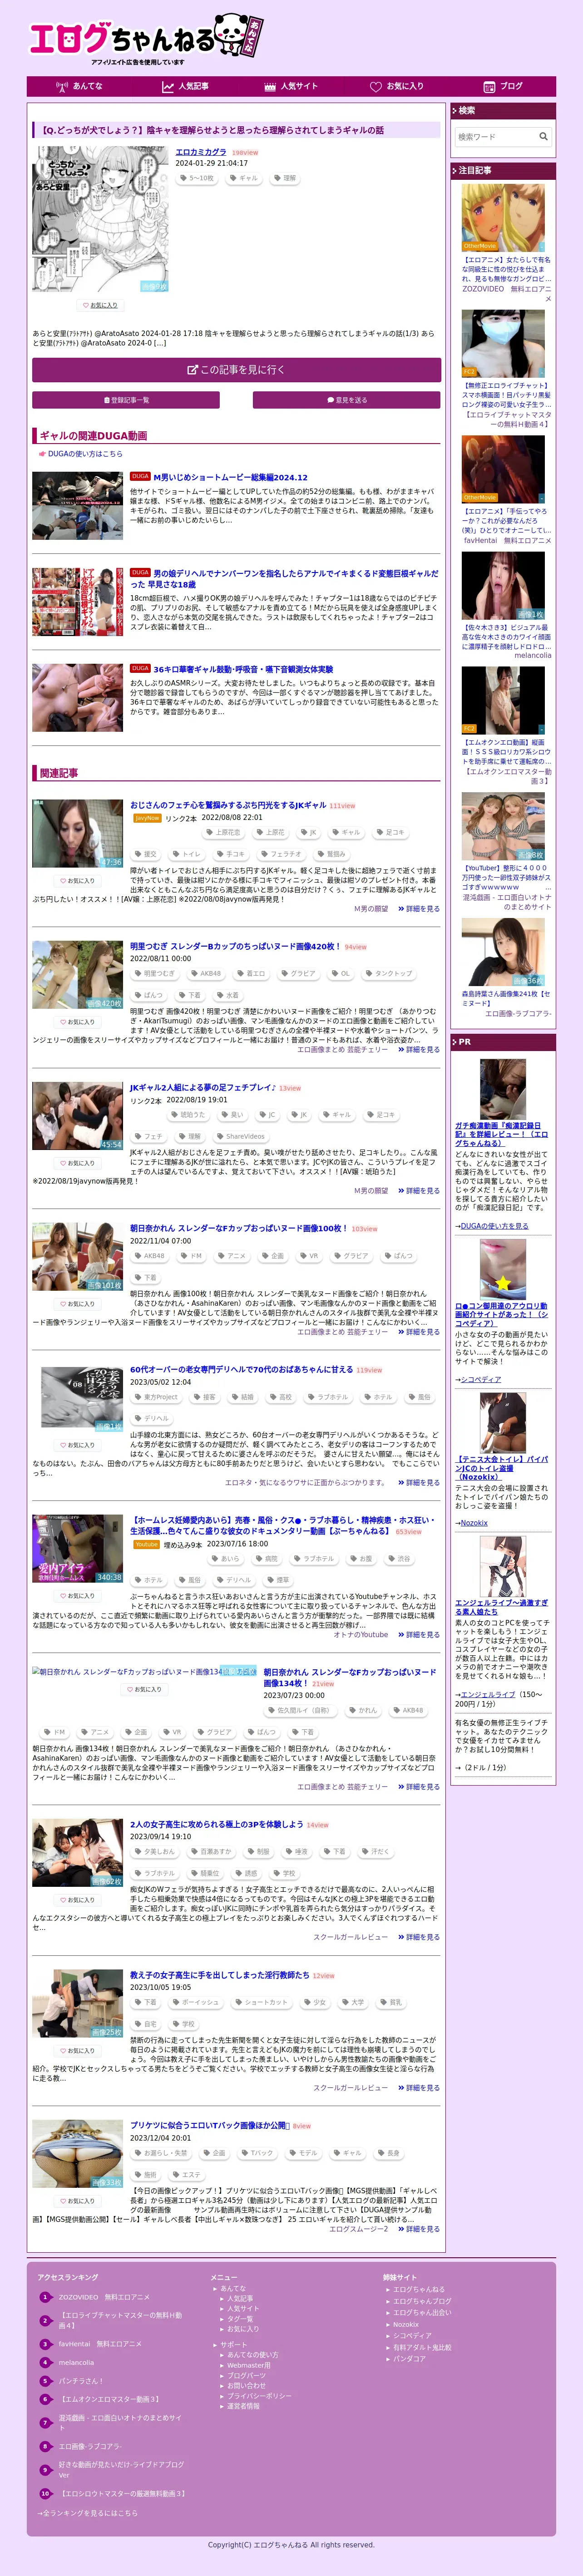
Task: Click the magnifier search icon
Action: coord(543,136)
